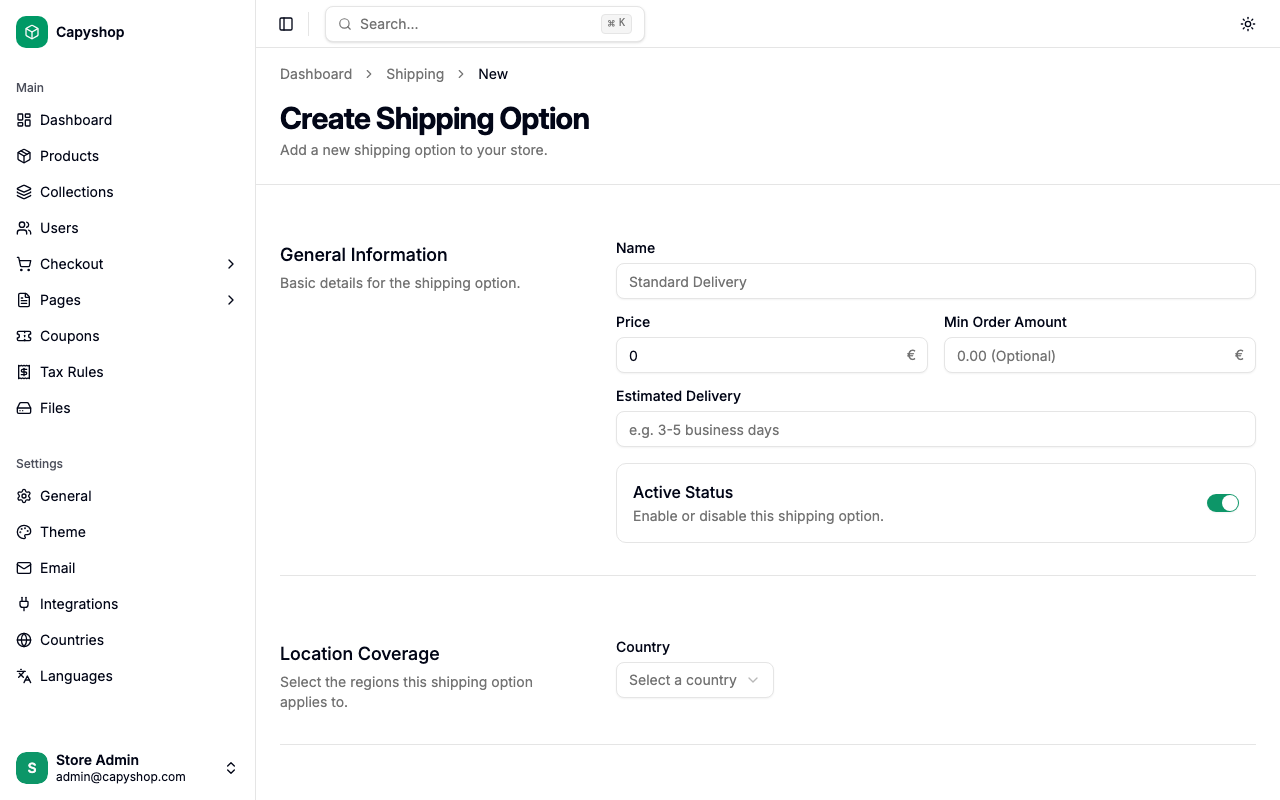Click the Shipping breadcrumb link
1280x800 pixels.
pyautogui.click(x=415, y=74)
